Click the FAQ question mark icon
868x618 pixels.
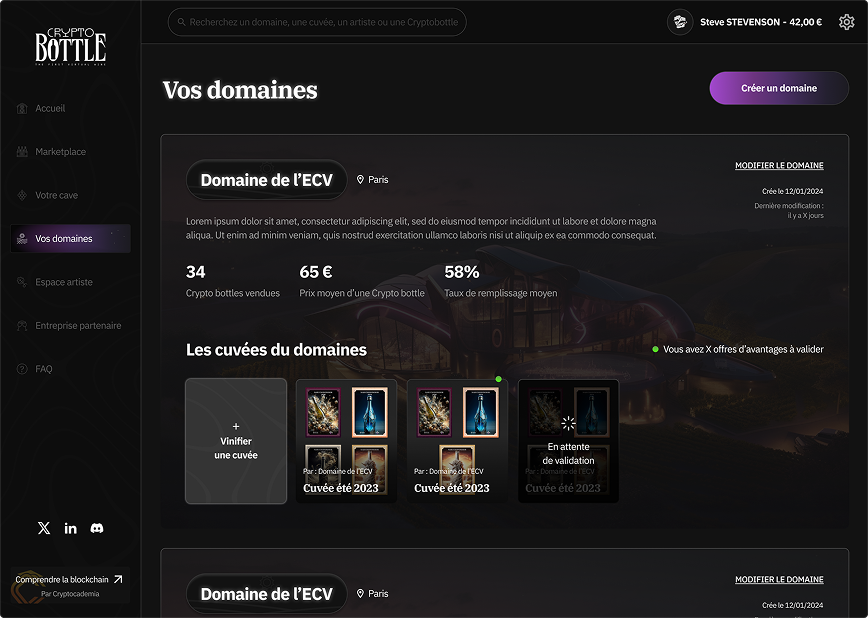point(22,369)
